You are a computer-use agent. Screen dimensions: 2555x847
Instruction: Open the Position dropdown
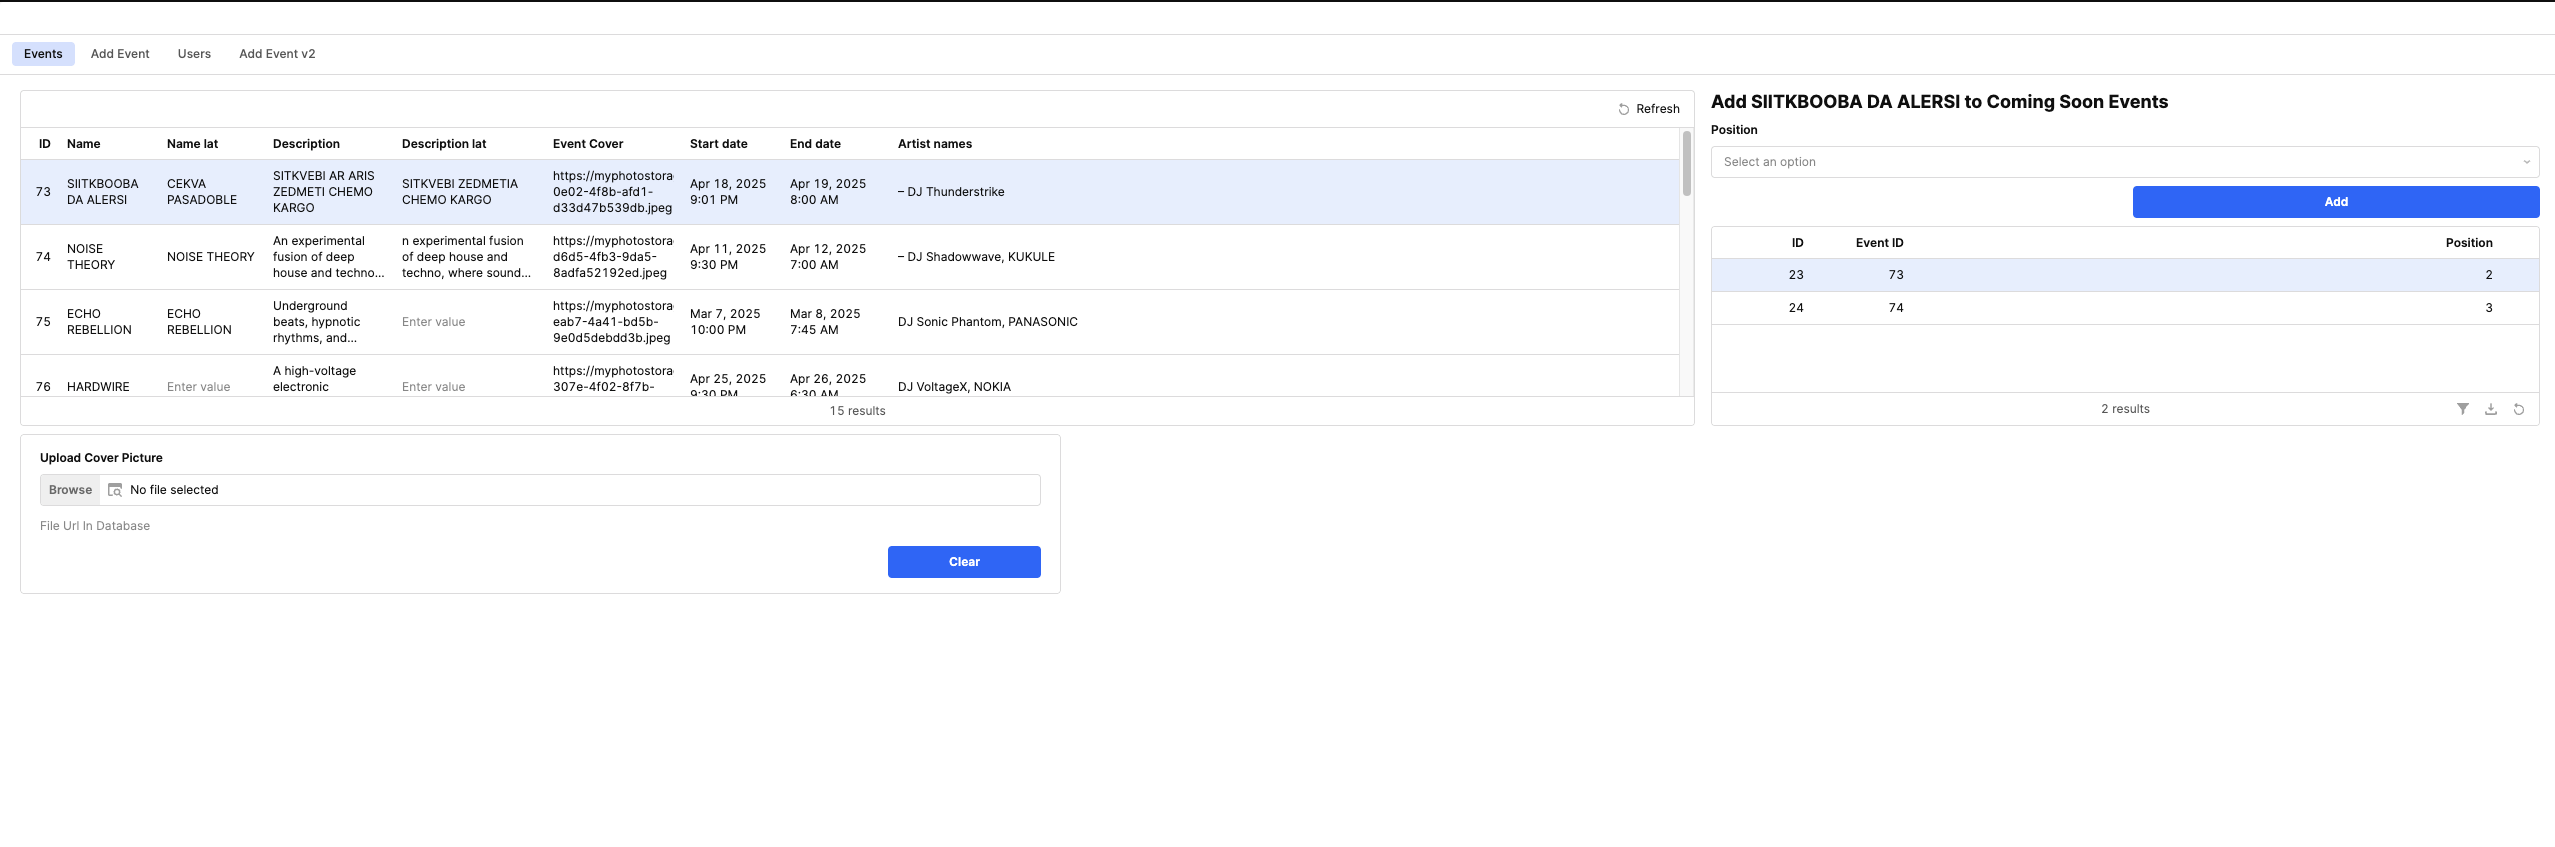tap(2124, 162)
